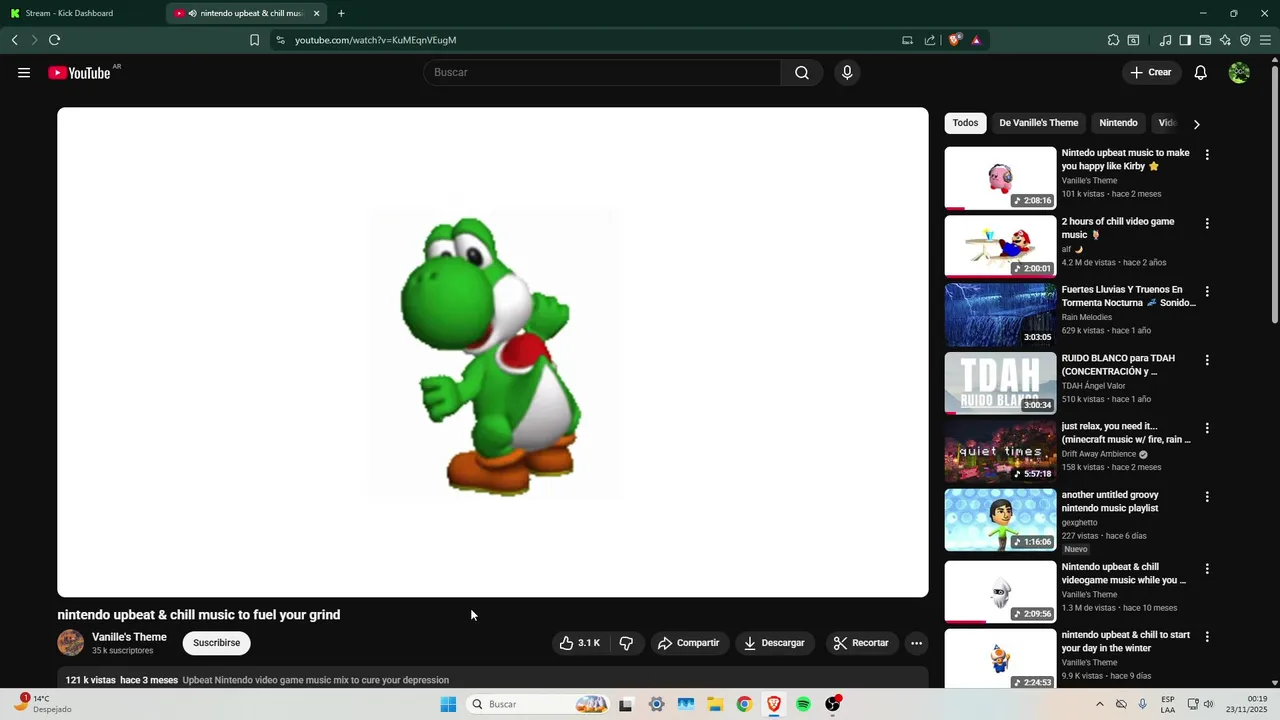The height and width of the screenshot is (720, 1280).
Task: Select the Todos filter chip
Action: point(965,123)
